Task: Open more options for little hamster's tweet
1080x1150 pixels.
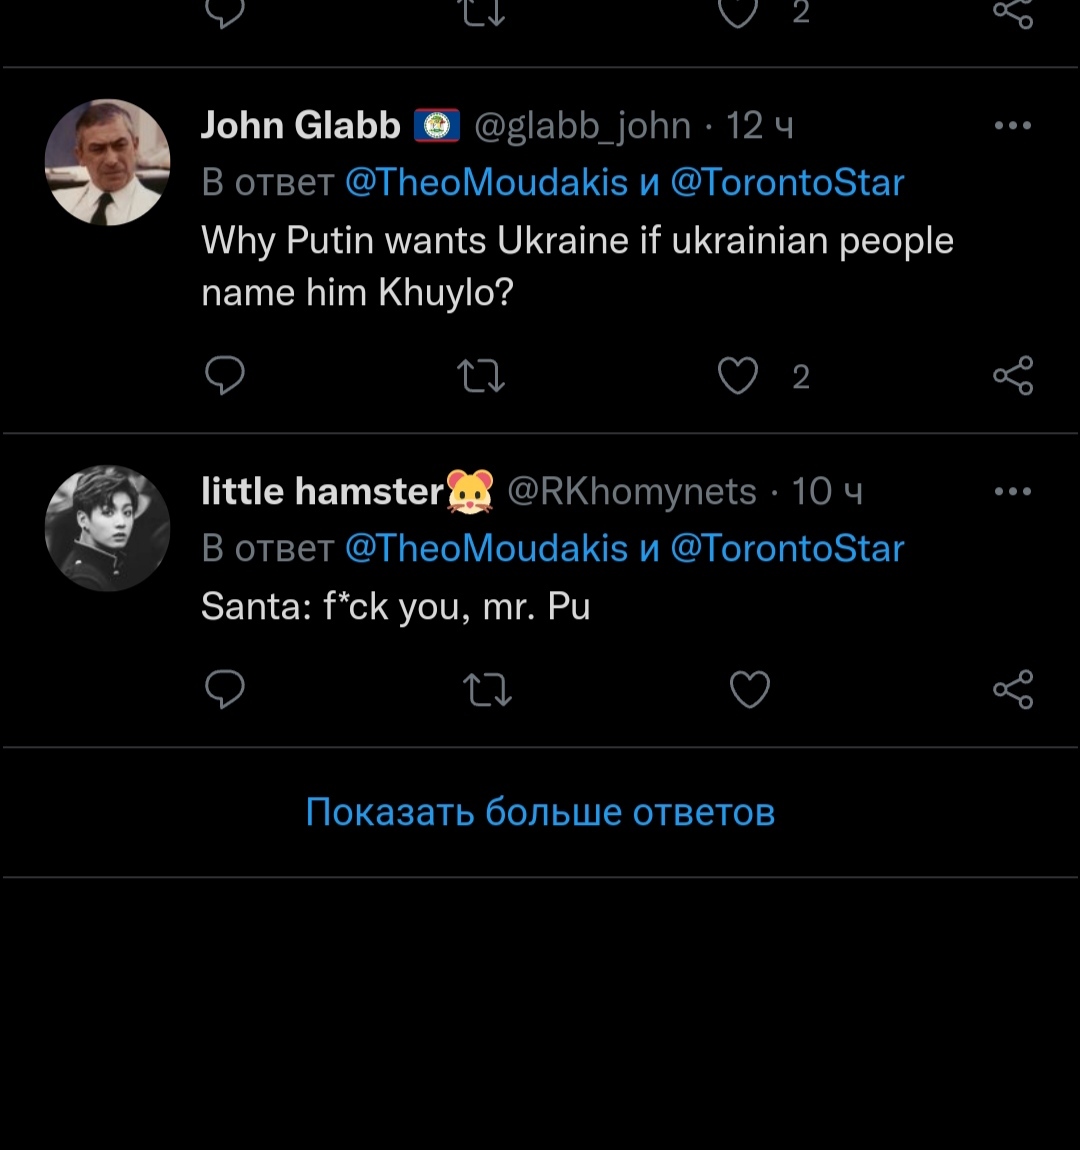Action: pyautogui.click(x=1012, y=492)
